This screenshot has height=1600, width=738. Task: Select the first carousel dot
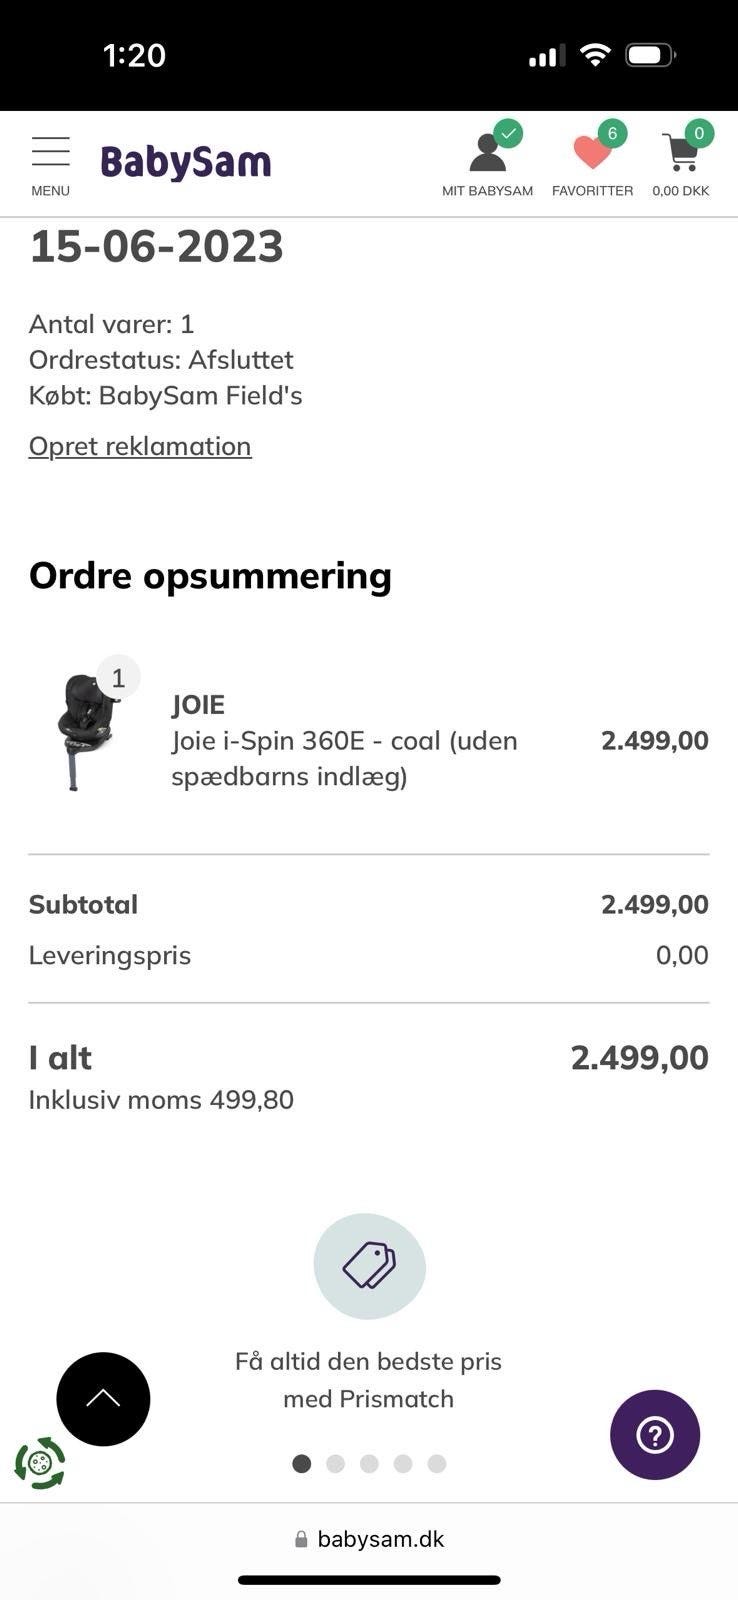point(301,1464)
